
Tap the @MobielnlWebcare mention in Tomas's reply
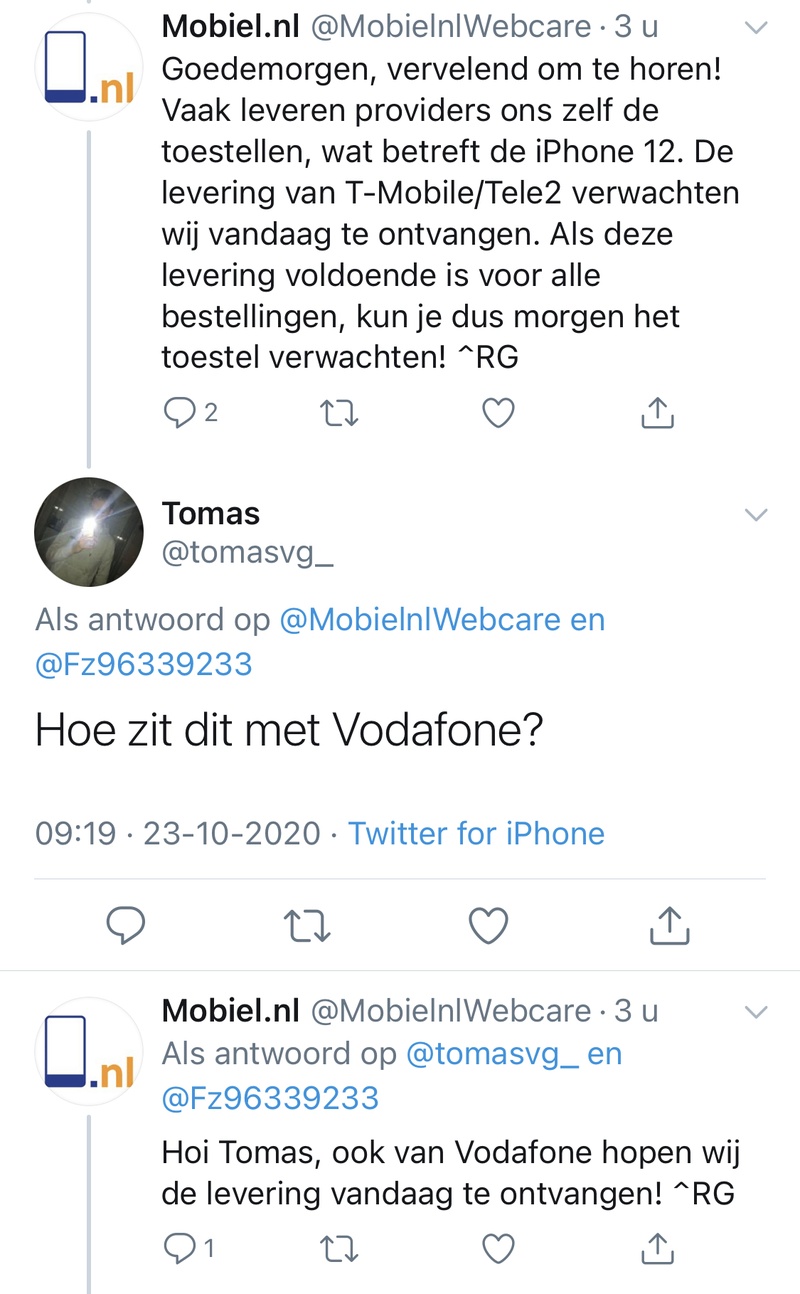coord(420,620)
